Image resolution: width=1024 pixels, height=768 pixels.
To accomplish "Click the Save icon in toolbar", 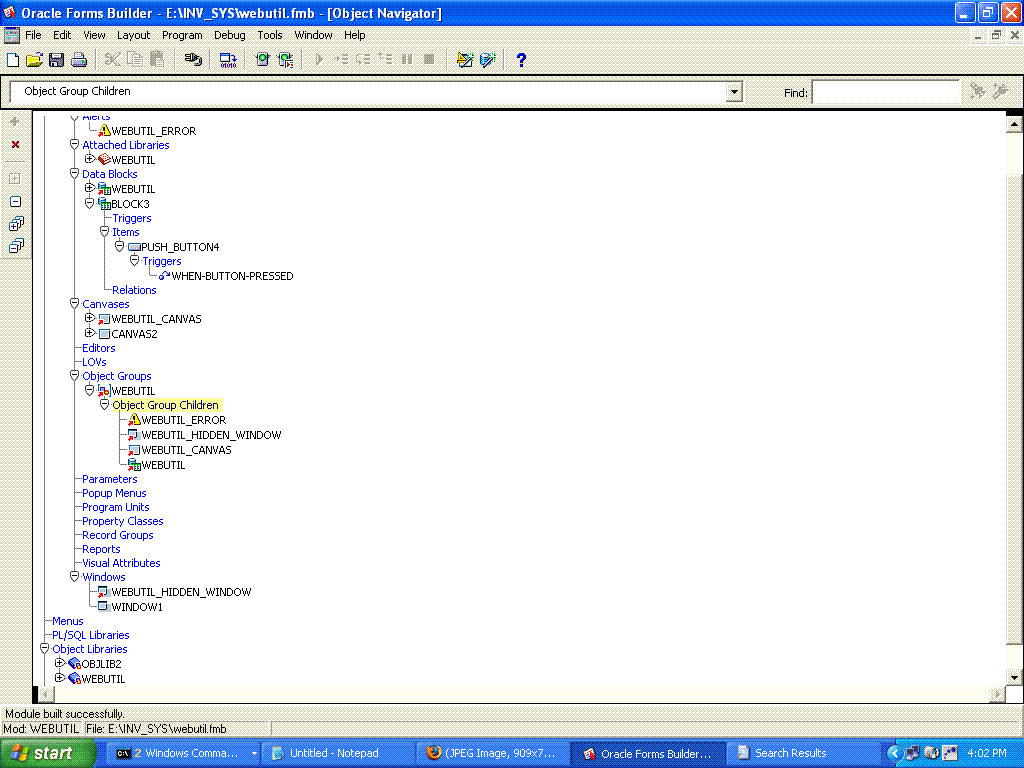I will 56,60.
